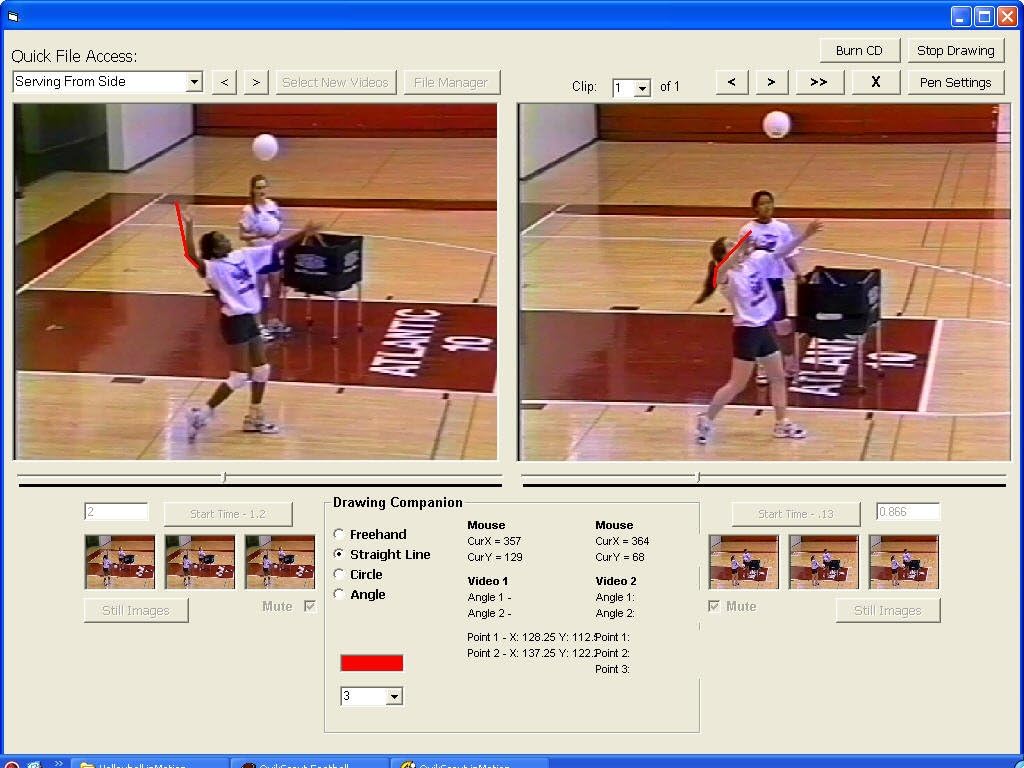Fast forward the clip using the >> icon
1024x768 pixels.
[818, 82]
